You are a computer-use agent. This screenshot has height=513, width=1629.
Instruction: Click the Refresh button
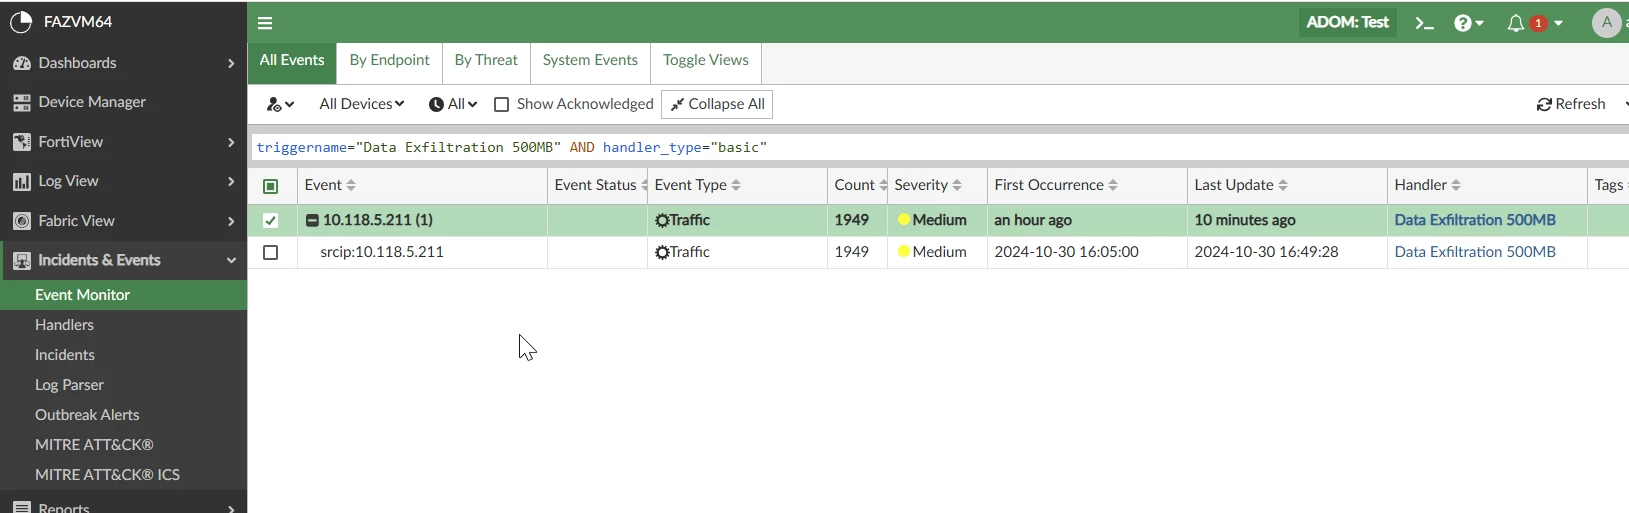pyautogui.click(x=1571, y=104)
